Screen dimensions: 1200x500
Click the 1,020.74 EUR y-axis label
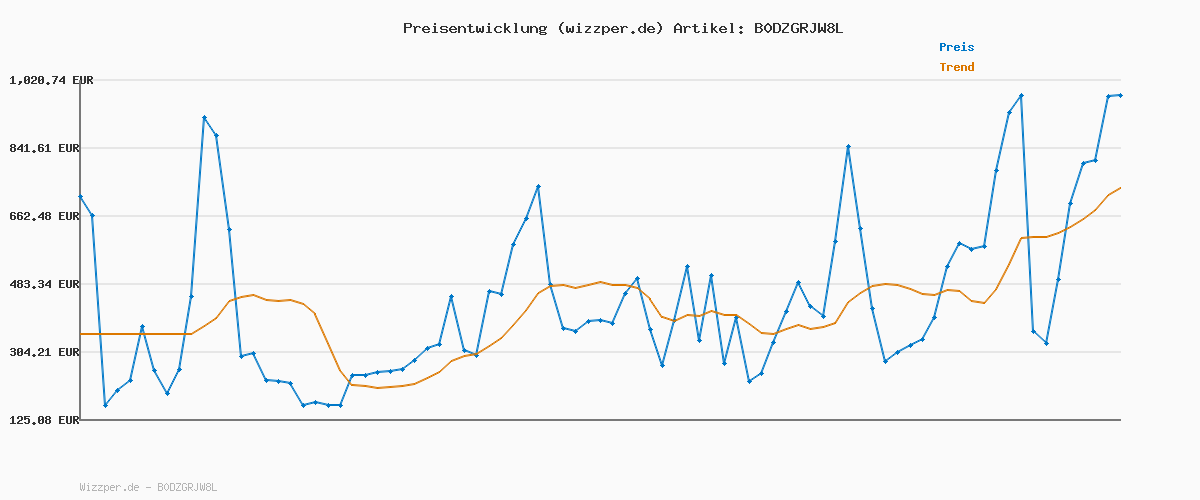pos(51,80)
